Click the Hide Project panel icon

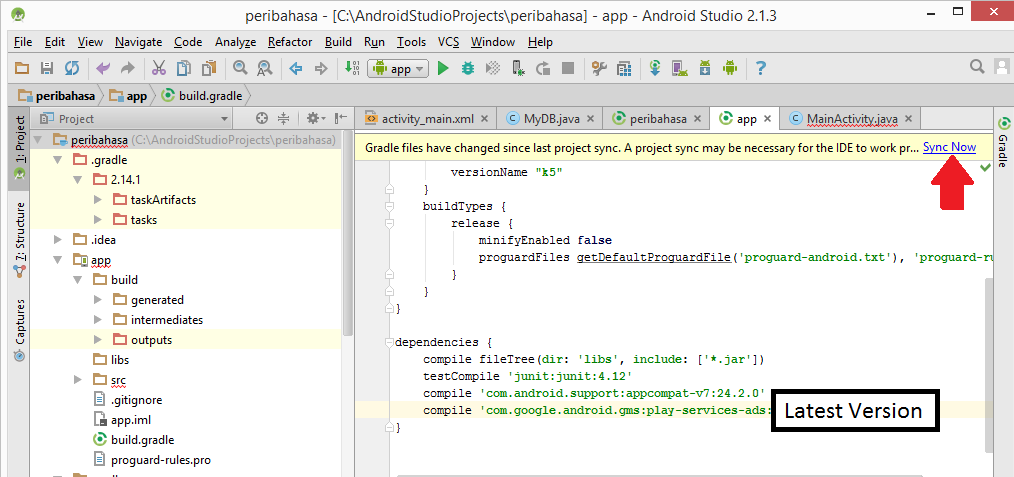click(341, 118)
